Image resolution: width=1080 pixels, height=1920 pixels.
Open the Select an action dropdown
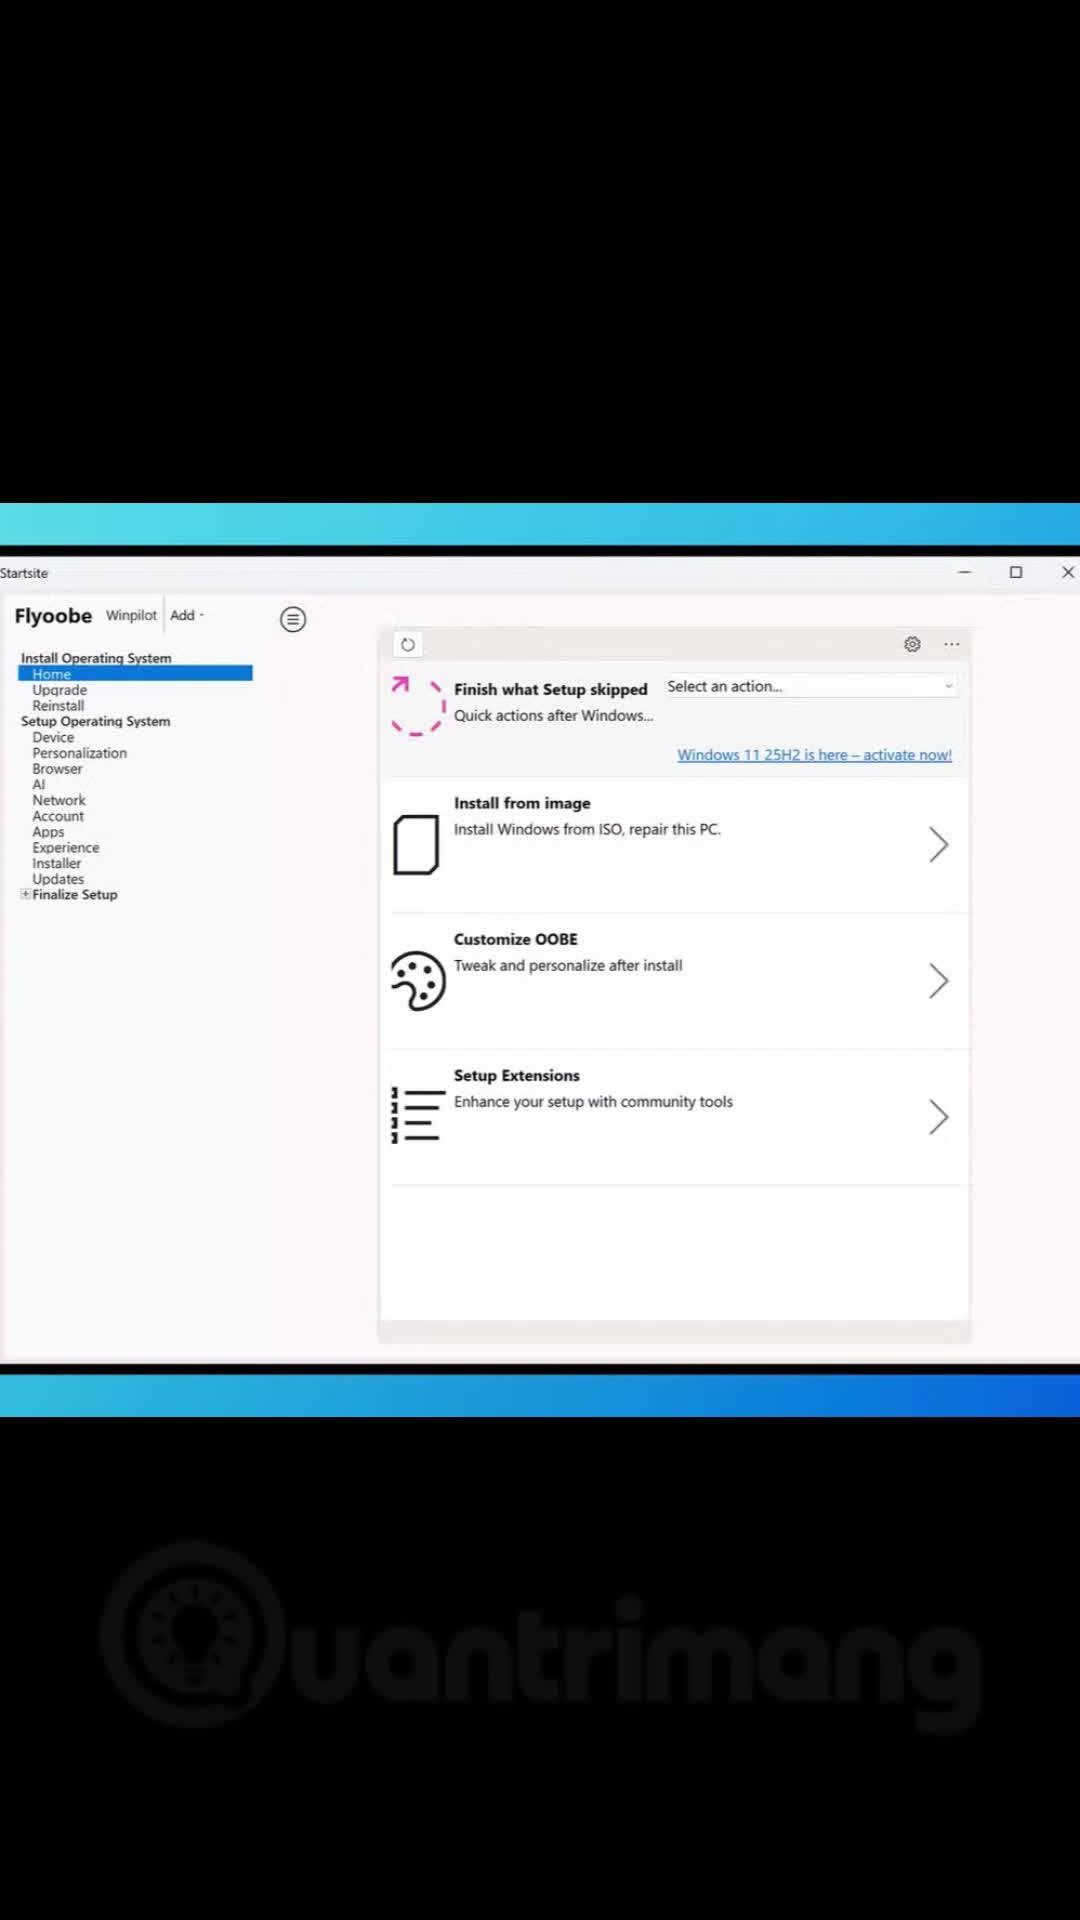click(x=811, y=686)
